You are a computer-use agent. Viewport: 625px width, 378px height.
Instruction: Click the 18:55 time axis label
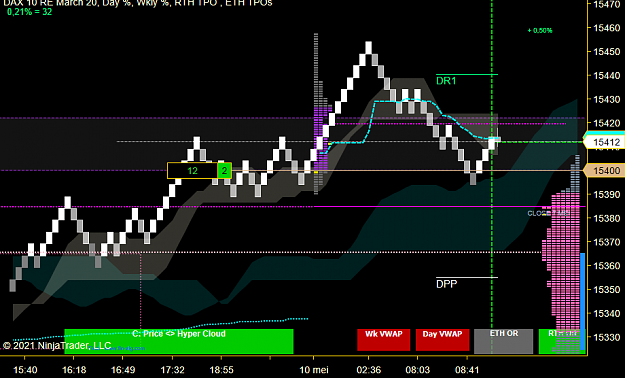tap(221, 370)
